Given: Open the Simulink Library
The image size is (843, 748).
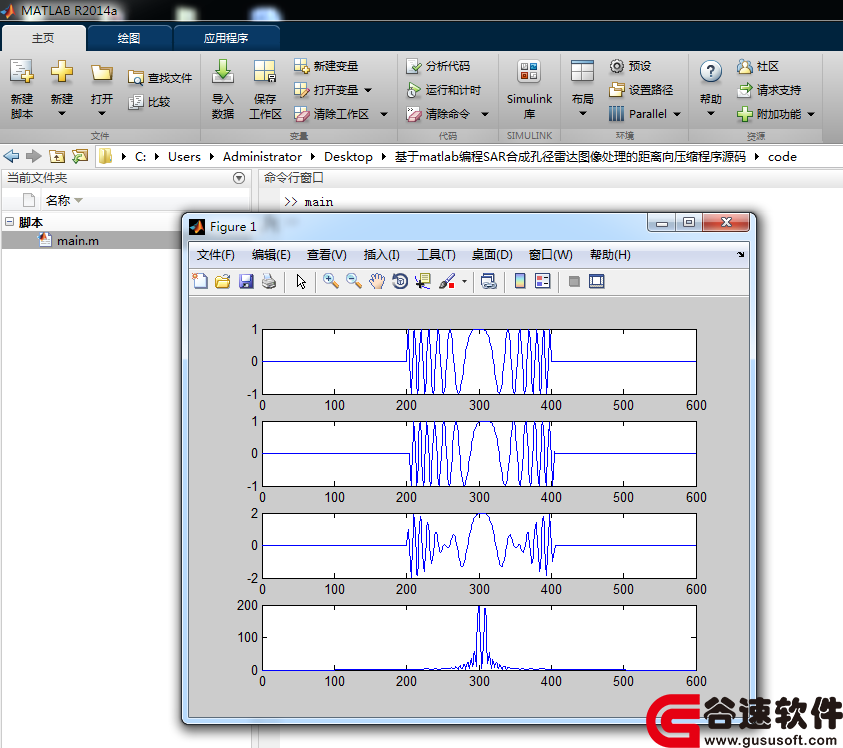Looking at the screenshot, I should click(x=529, y=89).
